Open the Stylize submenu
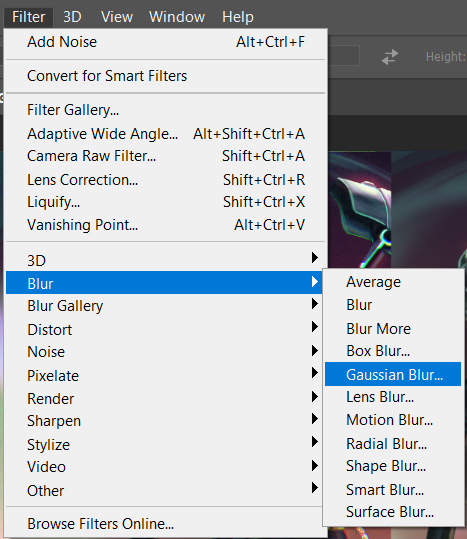The image size is (467, 539). (x=164, y=444)
